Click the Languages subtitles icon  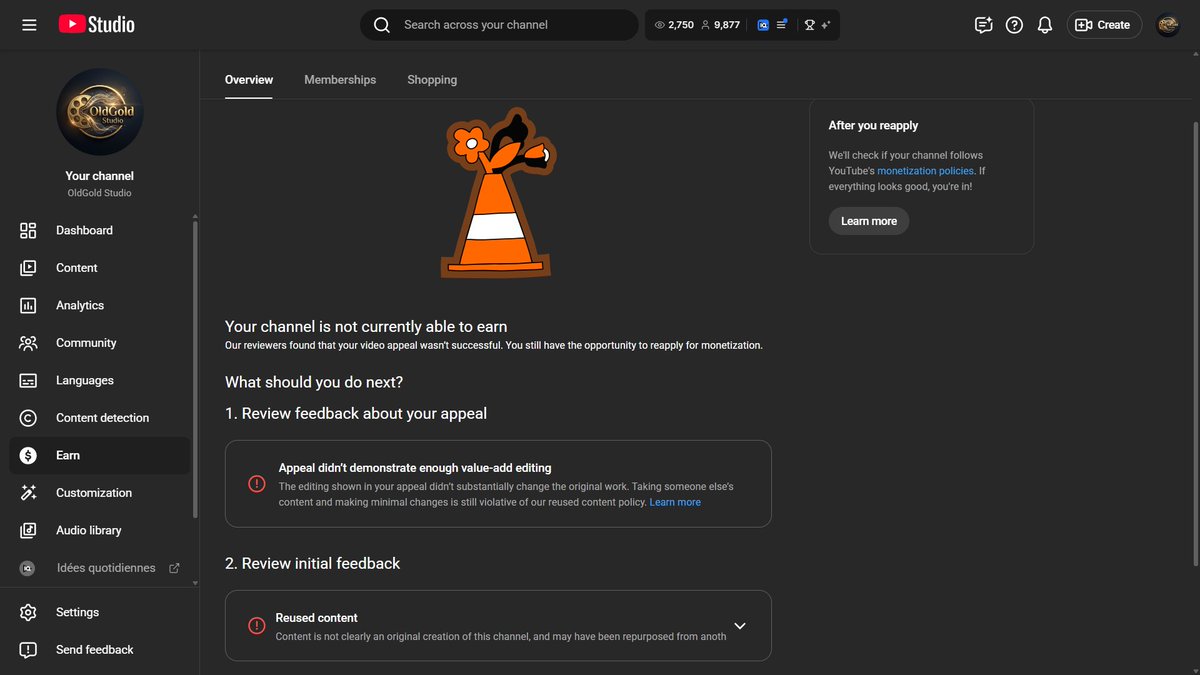[x=28, y=380]
